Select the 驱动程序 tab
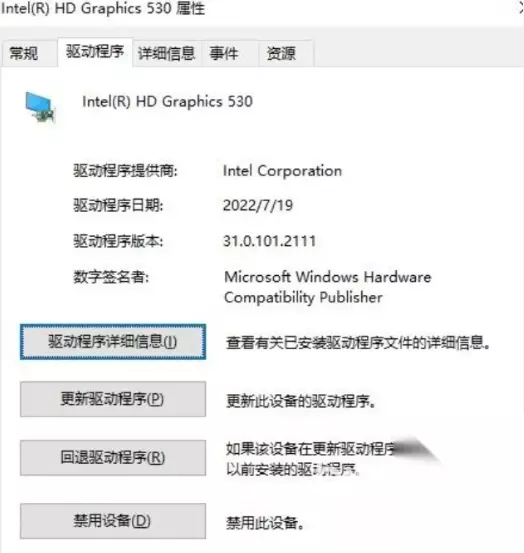Image resolution: width=524 pixels, height=553 pixels. coord(95,52)
